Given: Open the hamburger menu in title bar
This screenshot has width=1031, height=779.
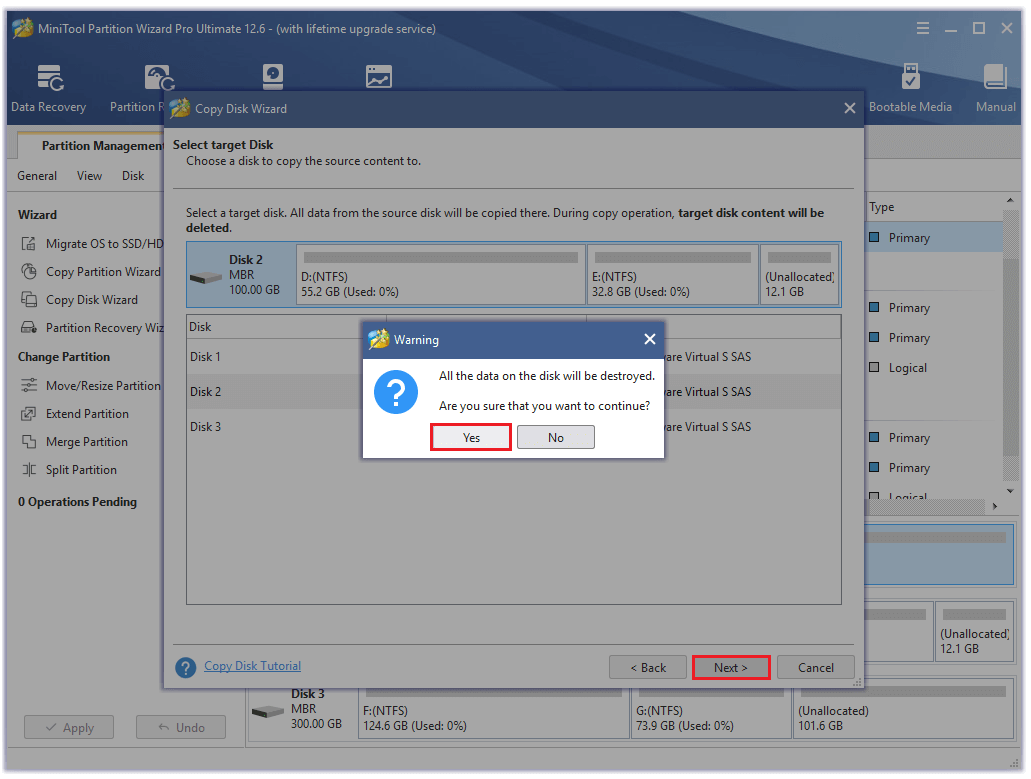Looking at the screenshot, I should pos(923,28).
